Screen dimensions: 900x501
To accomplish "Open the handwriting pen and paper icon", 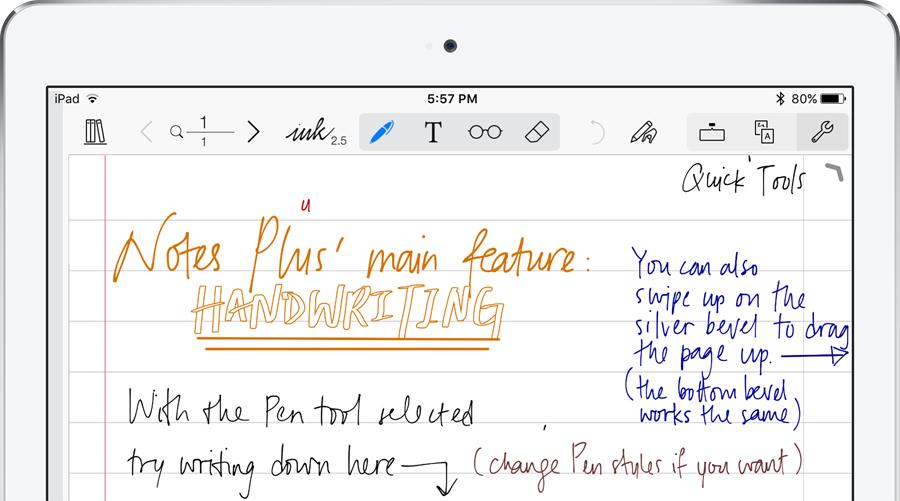I will pos(644,132).
